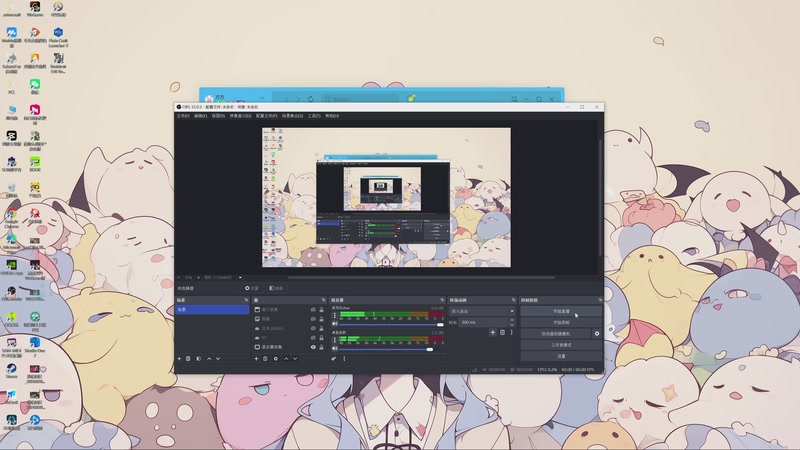Viewport: 800px width, 450px height.
Task: Move selected source up
Action: 286,359
